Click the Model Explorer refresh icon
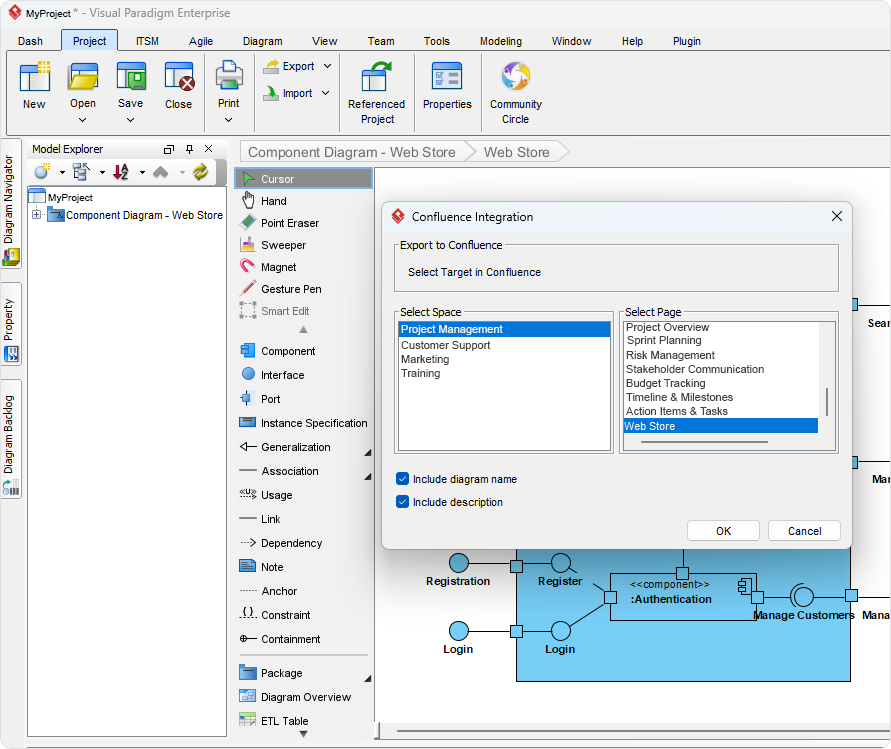Screen dimensions: 891x749 tap(200, 172)
